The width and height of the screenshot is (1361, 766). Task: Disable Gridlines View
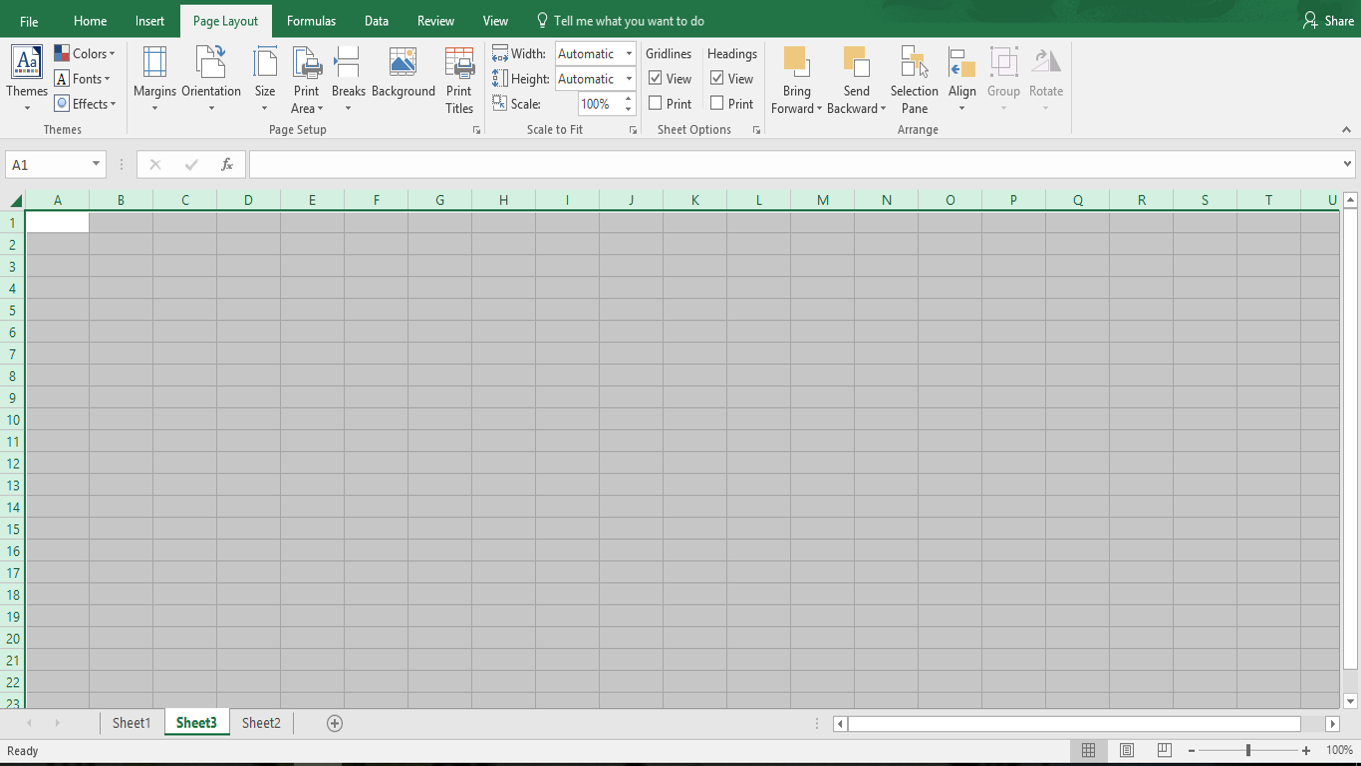(656, 78)
